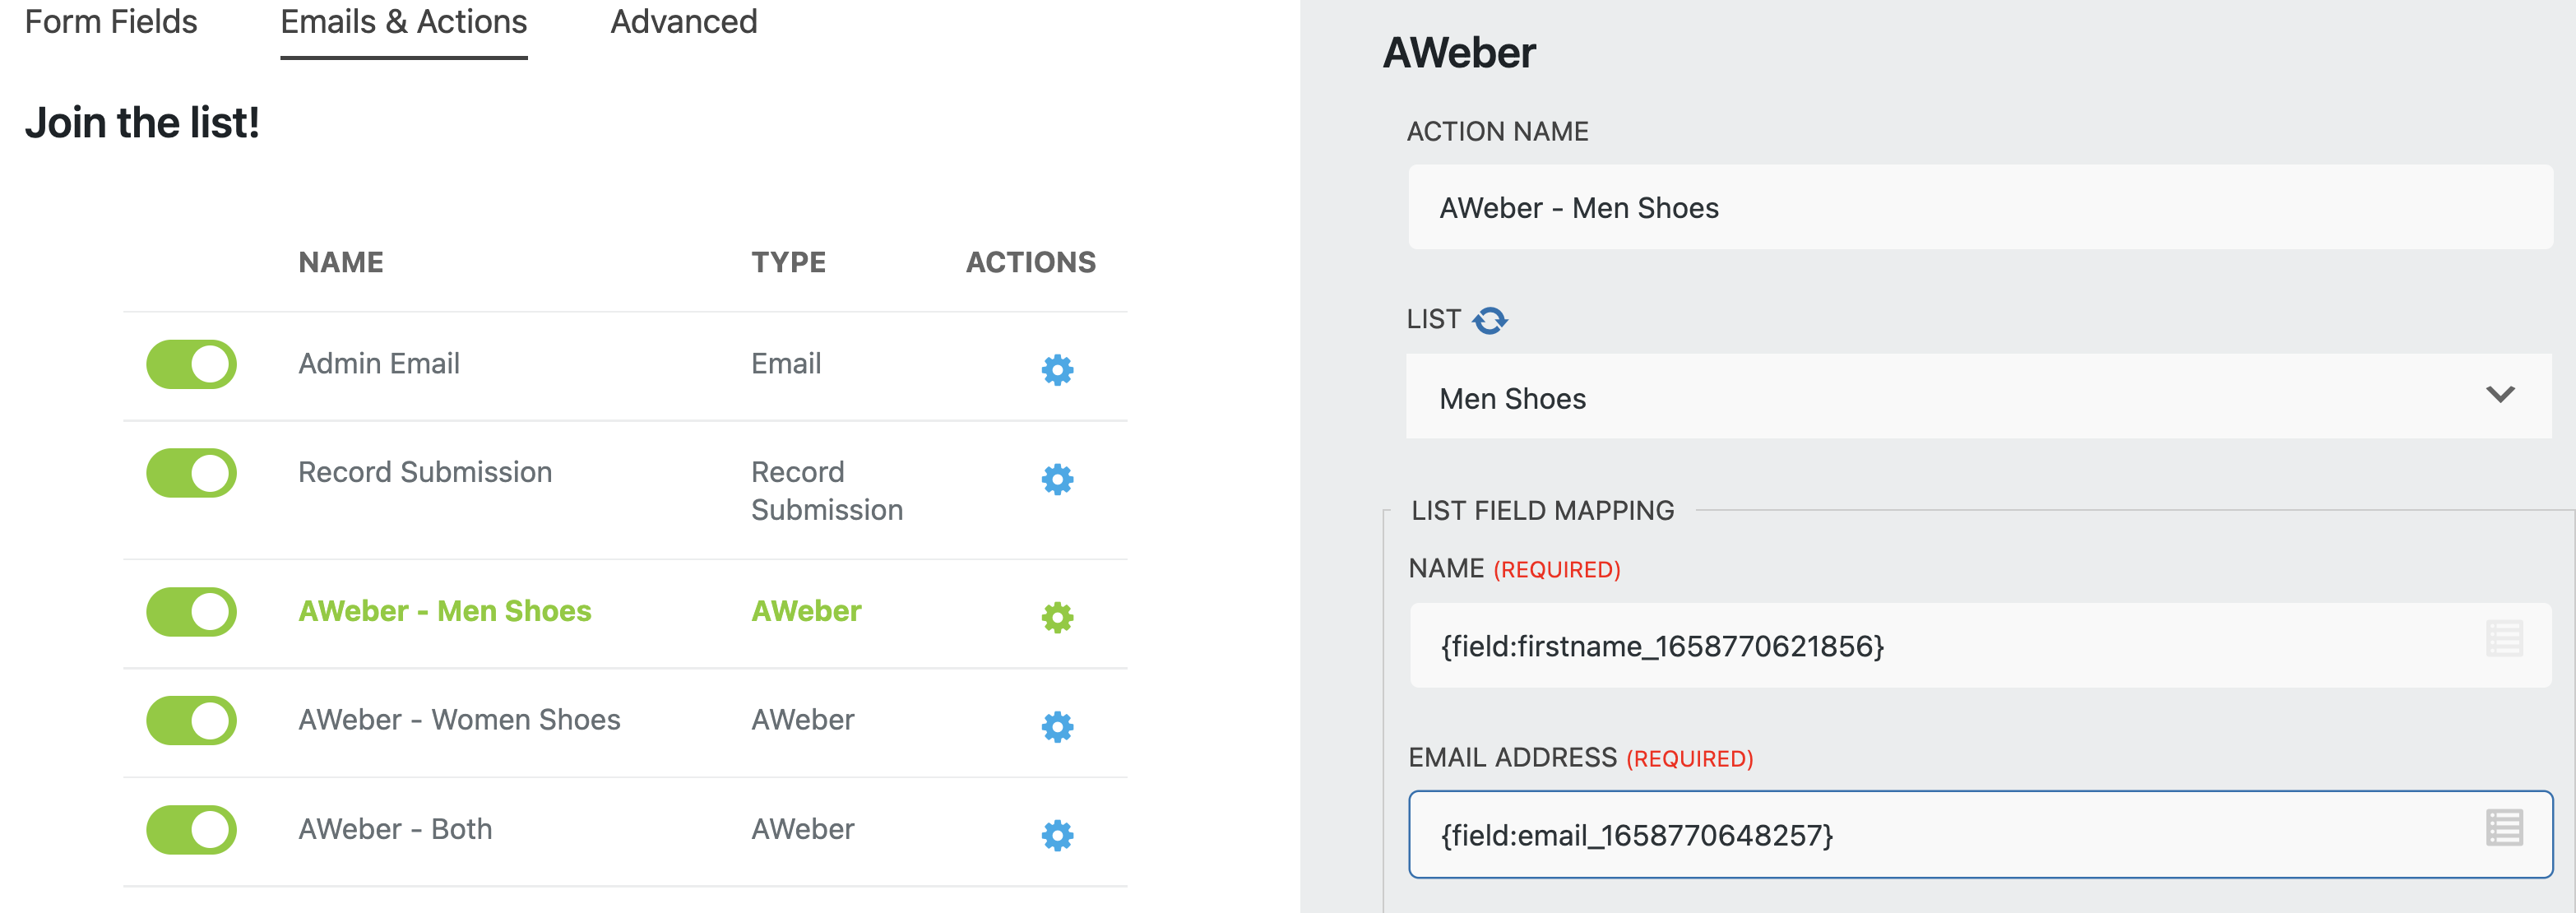Open settings gear for AWeber - Women Shoes
The image size is (2576, 913).
click(1056, 727)
